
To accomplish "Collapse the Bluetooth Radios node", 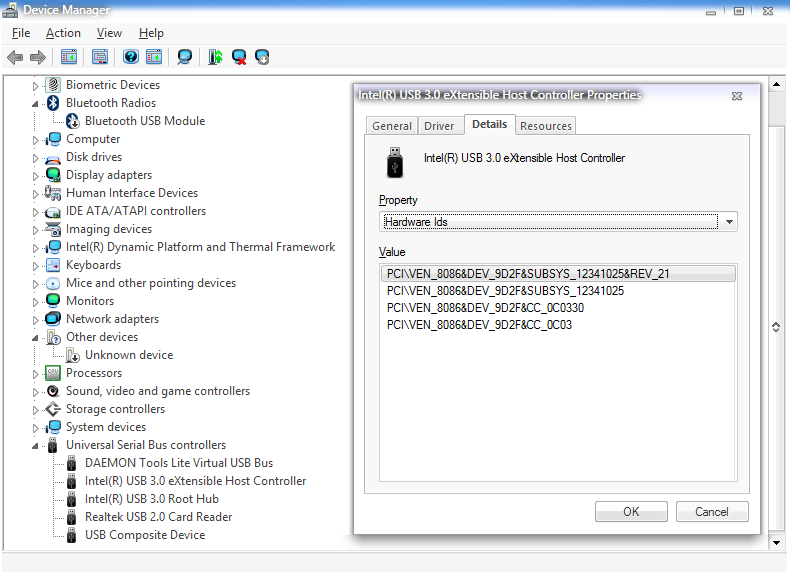I will [35, 104].
